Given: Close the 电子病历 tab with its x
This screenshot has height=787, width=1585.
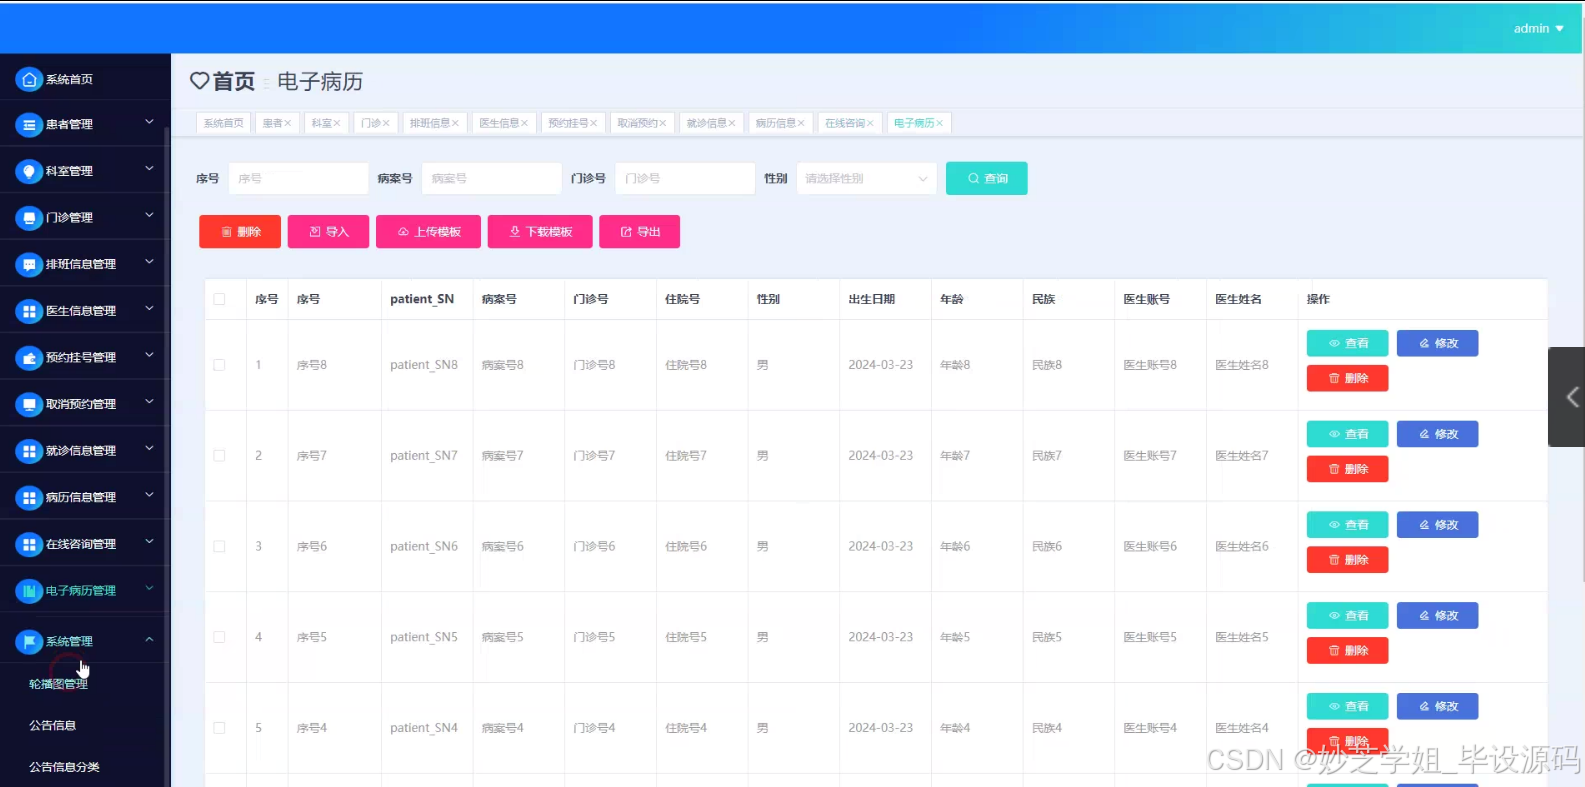Looking at the screenshot, I should coord(940,123).
